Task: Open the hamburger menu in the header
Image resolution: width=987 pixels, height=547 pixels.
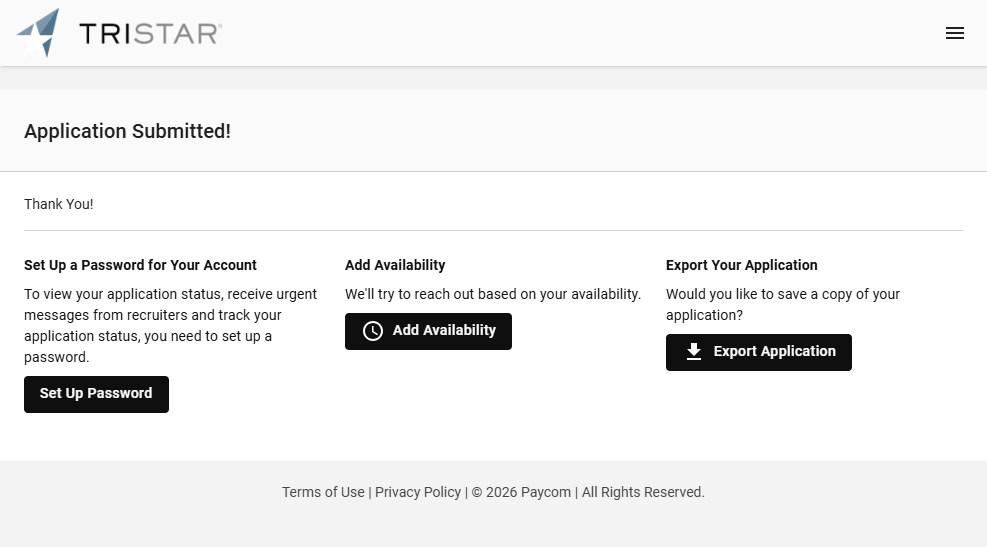Action: tap(954, 33)
